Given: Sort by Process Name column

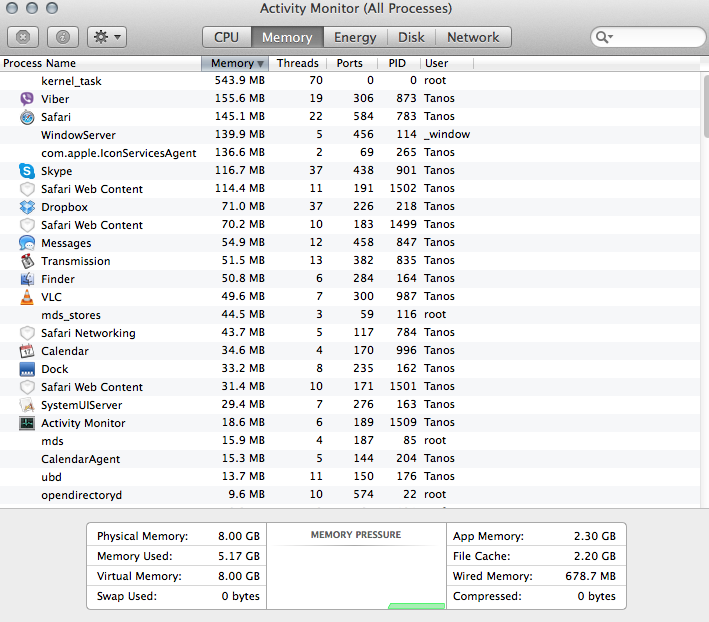Looking at the screenshot, I should pyautogui.click(x=100, y=63).
